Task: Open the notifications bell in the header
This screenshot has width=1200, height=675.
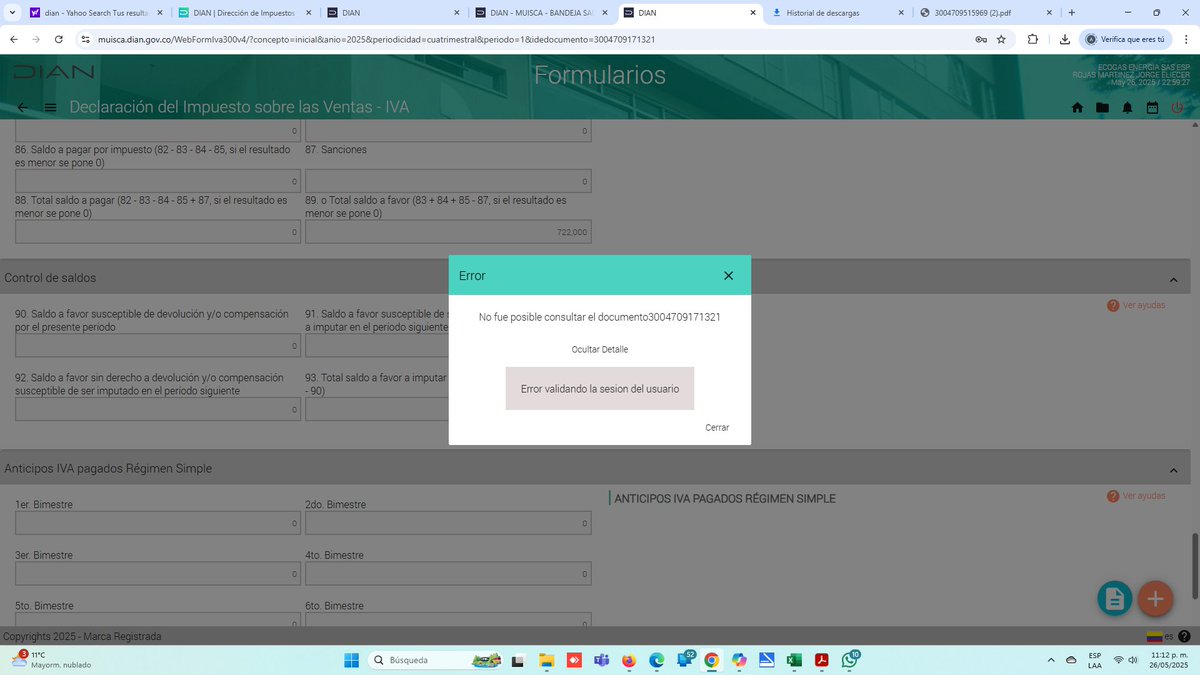Action: click(1127, 108)
